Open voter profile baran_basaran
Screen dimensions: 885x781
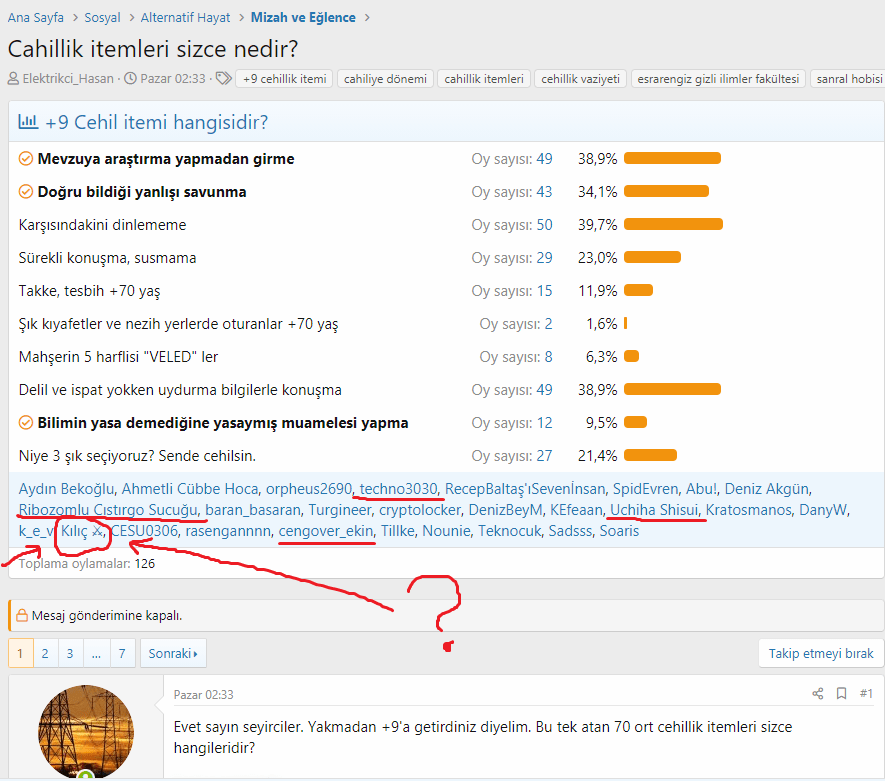(253, 510)
